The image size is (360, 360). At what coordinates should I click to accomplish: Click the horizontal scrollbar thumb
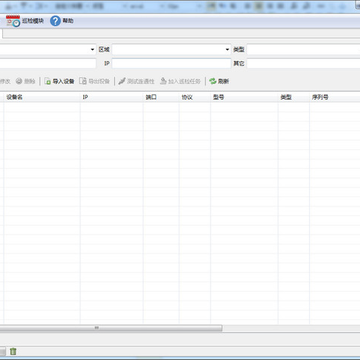111,328
